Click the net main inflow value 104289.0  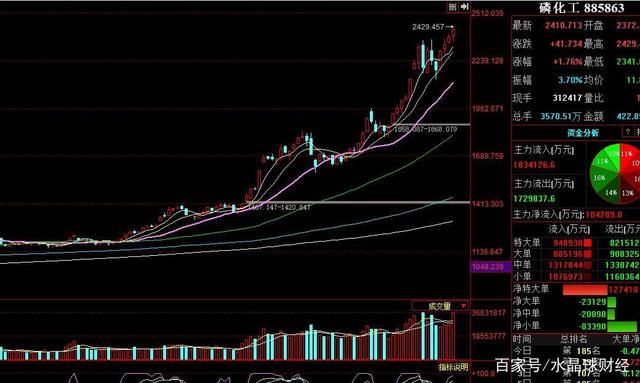[x=604, y=215]
